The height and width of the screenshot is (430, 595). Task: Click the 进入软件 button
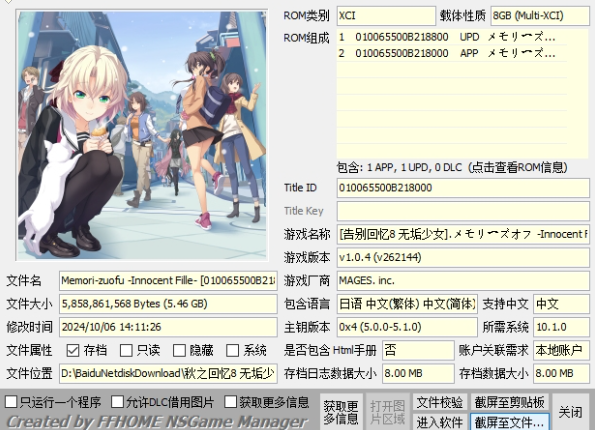click(x=439, y=422)
